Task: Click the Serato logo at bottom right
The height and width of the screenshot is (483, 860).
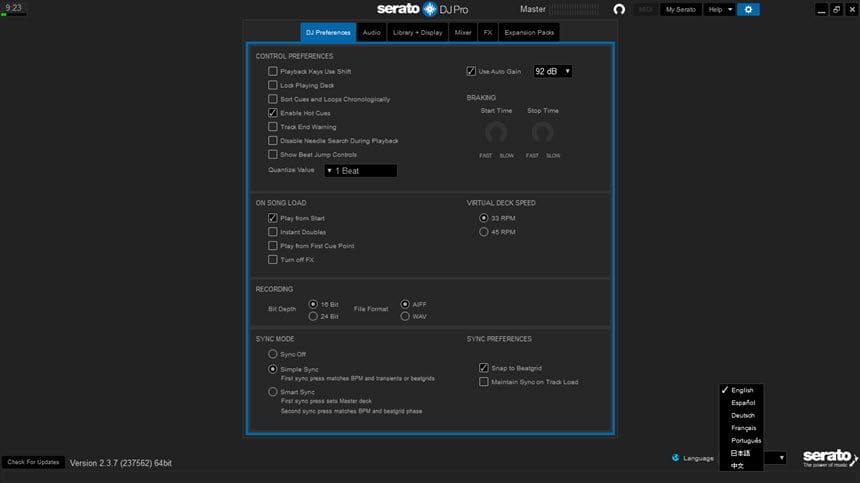Action: [x=830, y=458]
